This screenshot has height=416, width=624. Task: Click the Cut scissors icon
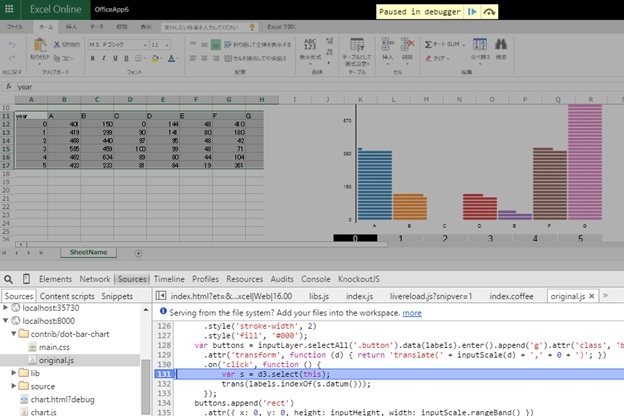(x=57, y=44)
